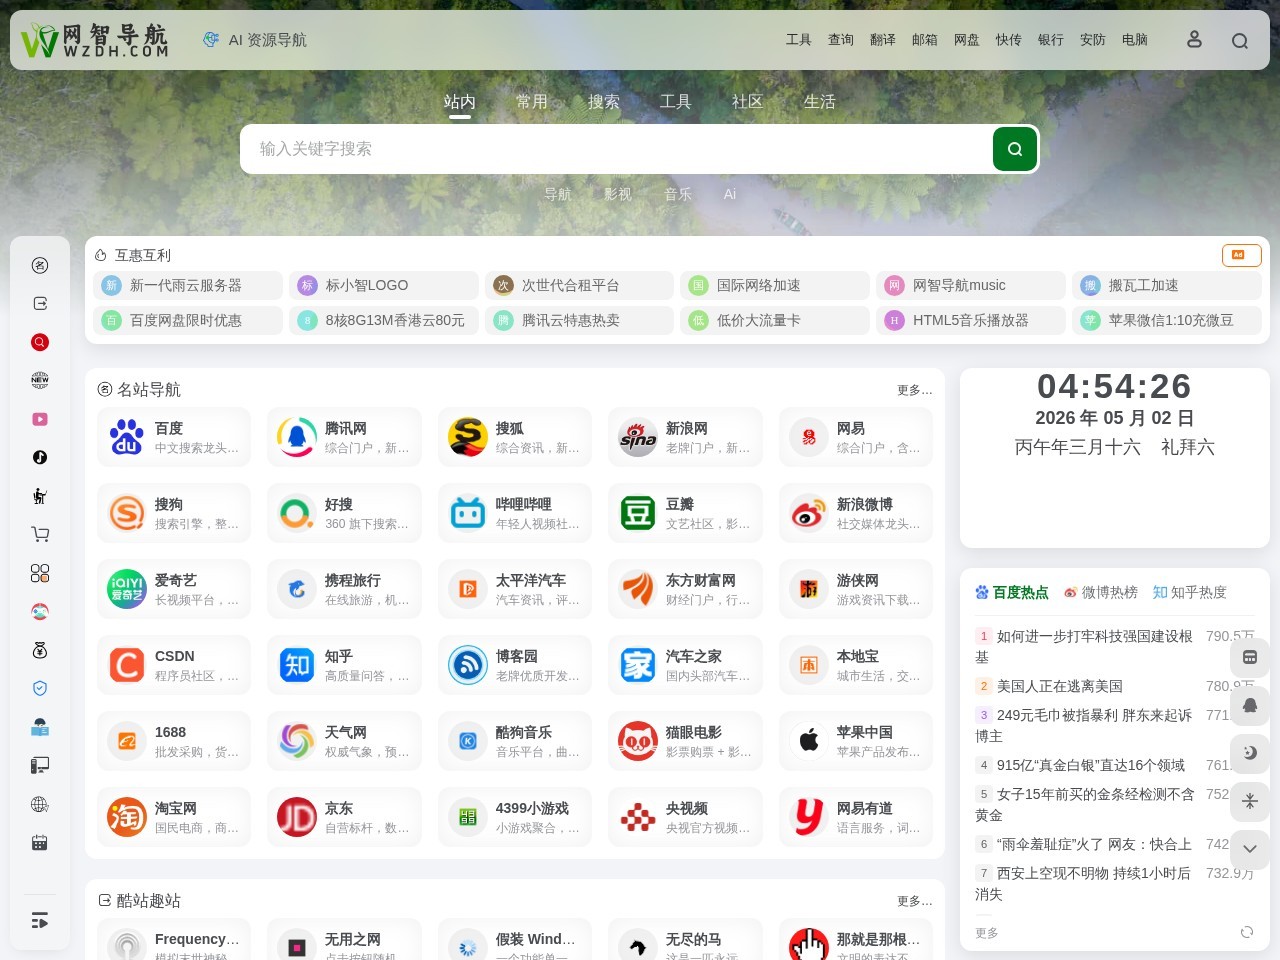Click the sidebar music note icon
Viewport: 1280px width, 960px height.
pyautogui.click(x=40, y=457)
